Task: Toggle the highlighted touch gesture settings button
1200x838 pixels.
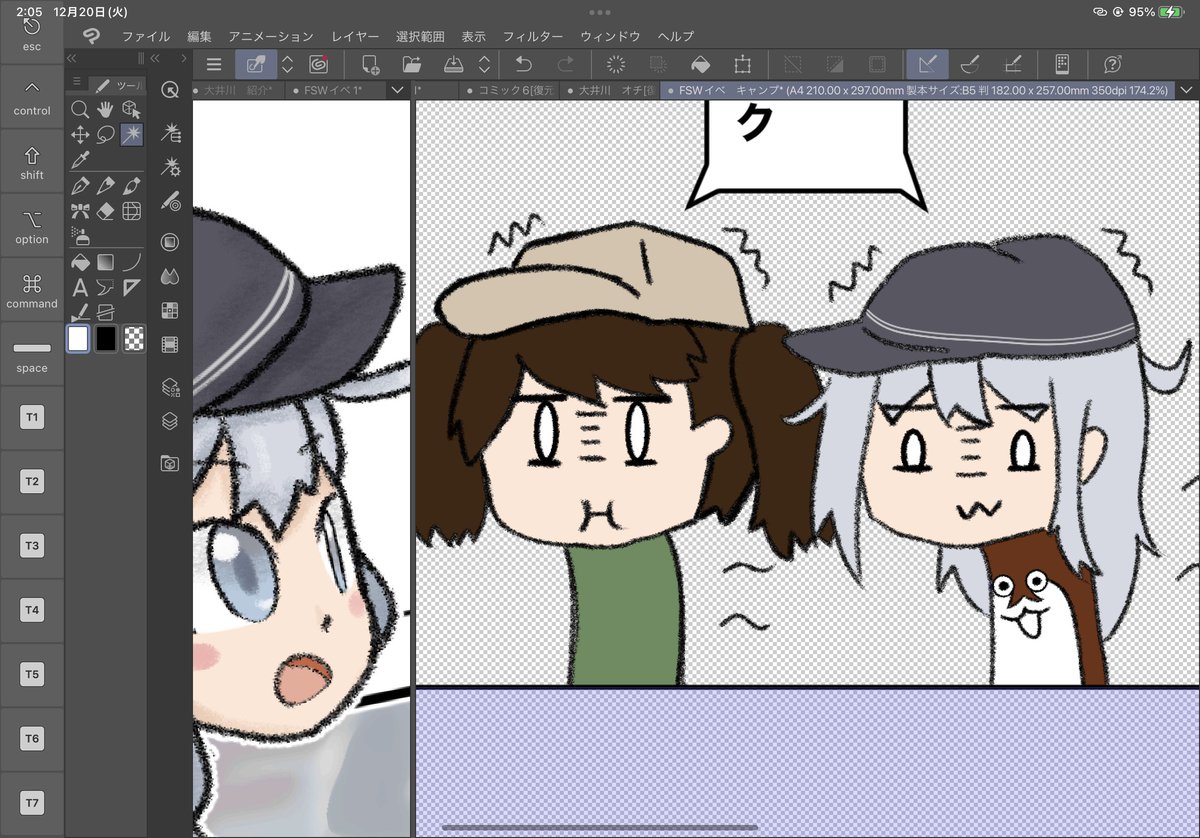Action: pyautogui.click(x=256, y=64)
